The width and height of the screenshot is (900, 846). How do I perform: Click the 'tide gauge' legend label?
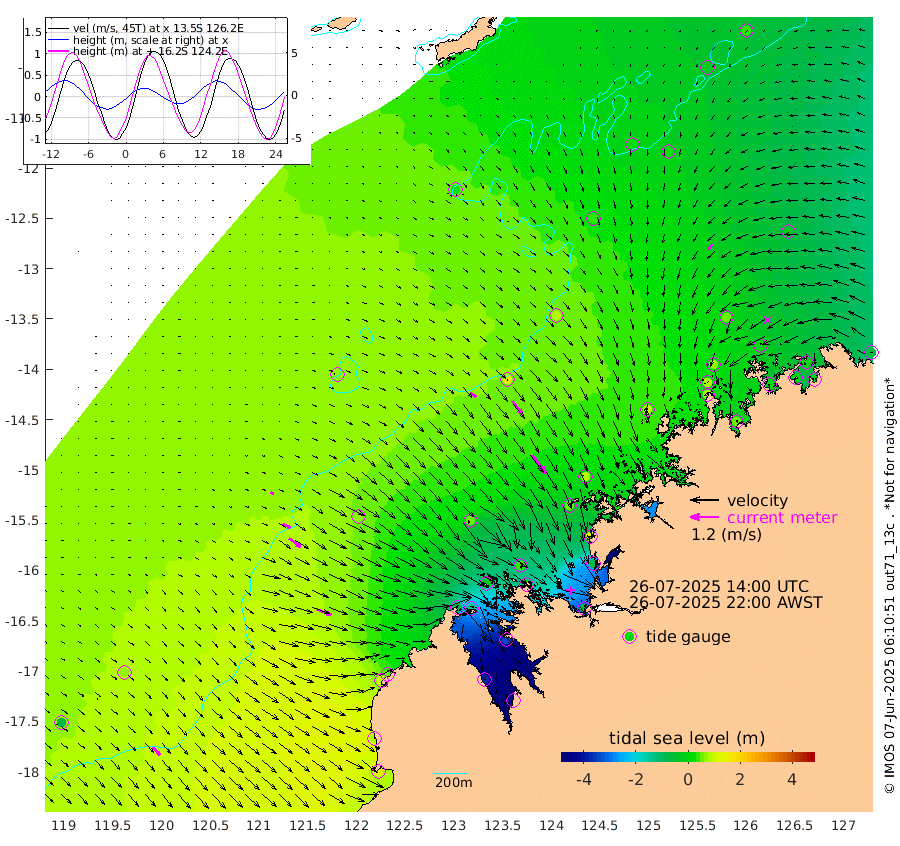688,637
